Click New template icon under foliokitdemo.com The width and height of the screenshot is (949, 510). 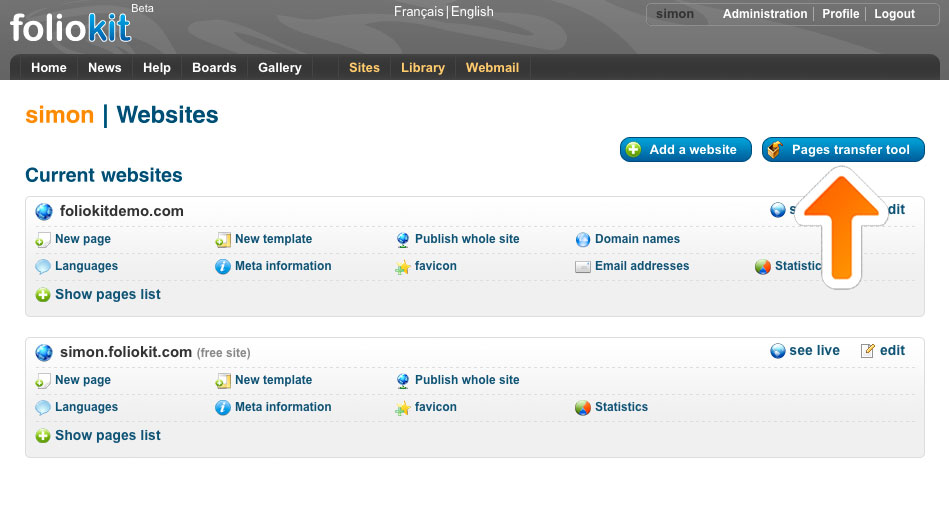[223, 240]
